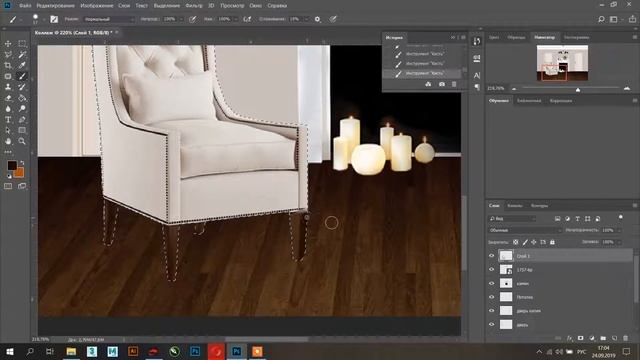Open smoothing value dropdown arrow

tap(306, 19)
